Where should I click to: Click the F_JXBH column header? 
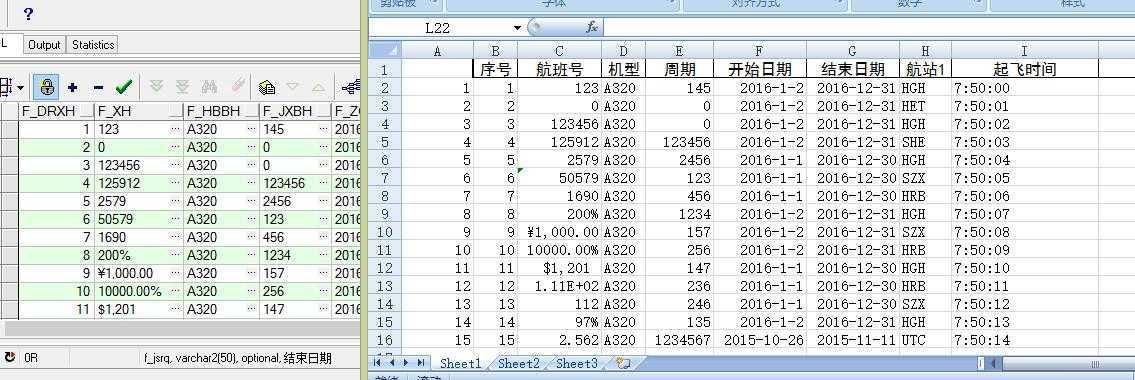[295, 111]
